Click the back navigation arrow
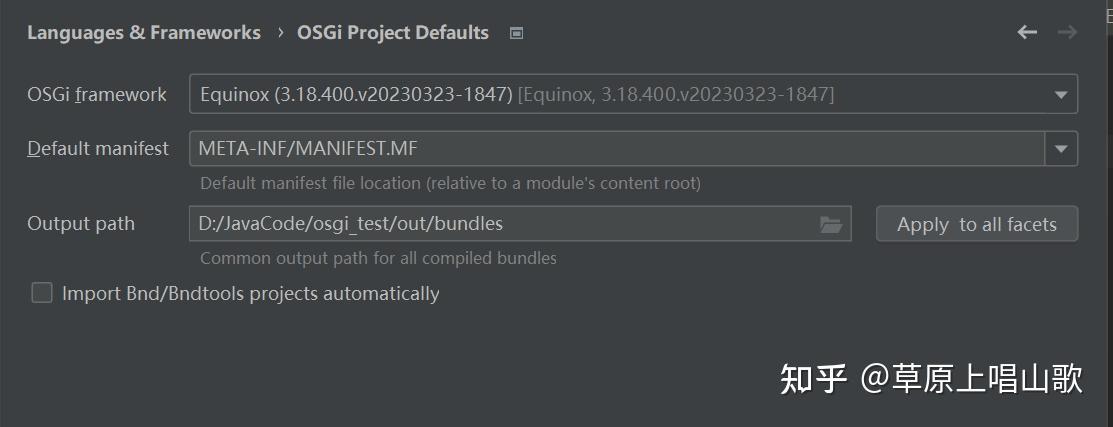This screenshot has height=427, width=1113. (1027, 32)
